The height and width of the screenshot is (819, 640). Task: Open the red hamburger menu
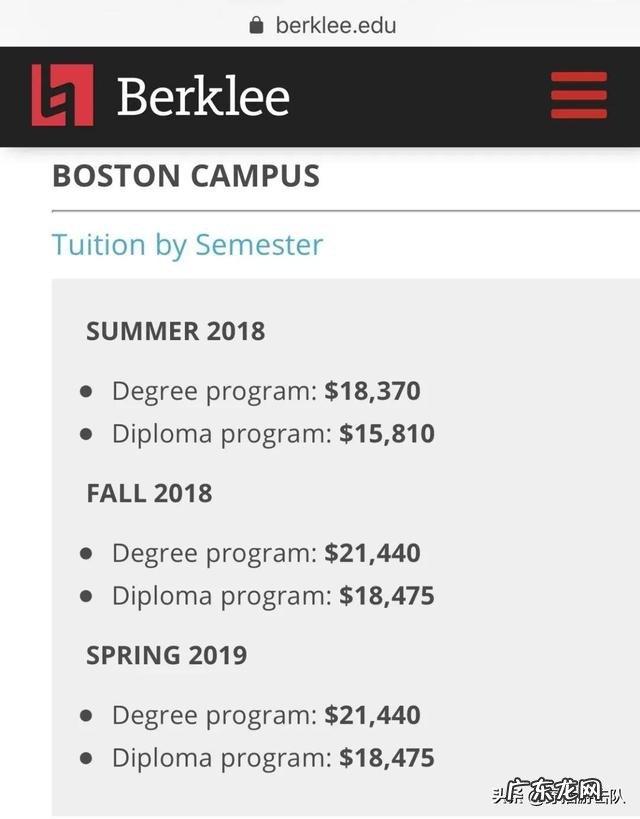point(579,96)
